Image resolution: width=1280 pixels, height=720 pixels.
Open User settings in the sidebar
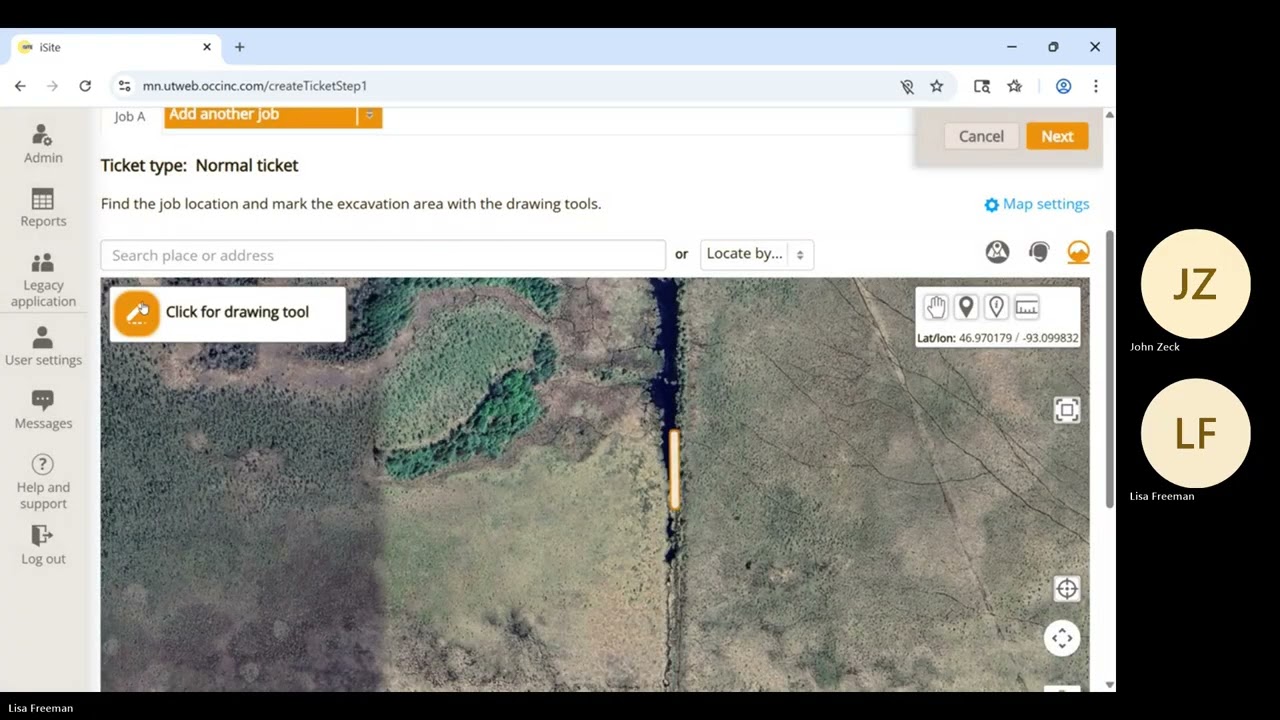click(x=43, y=346)
